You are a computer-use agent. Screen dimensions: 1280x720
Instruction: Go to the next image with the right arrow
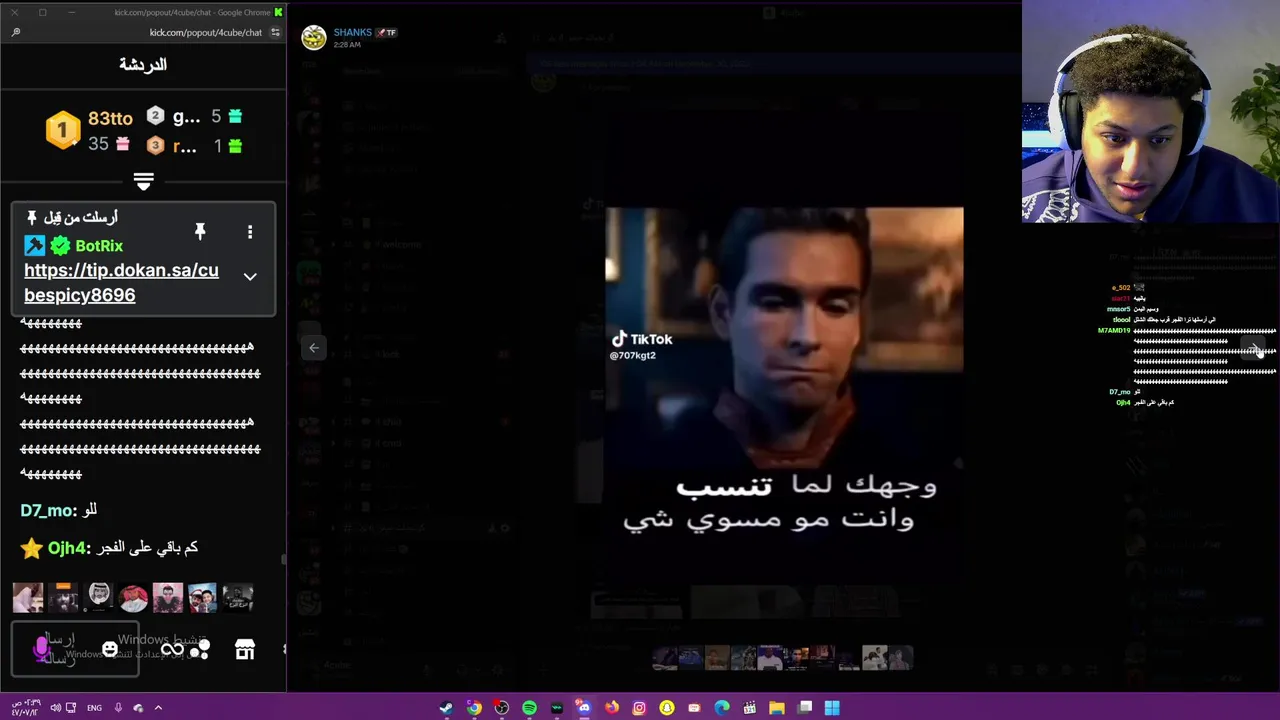tap(1255, 348)
